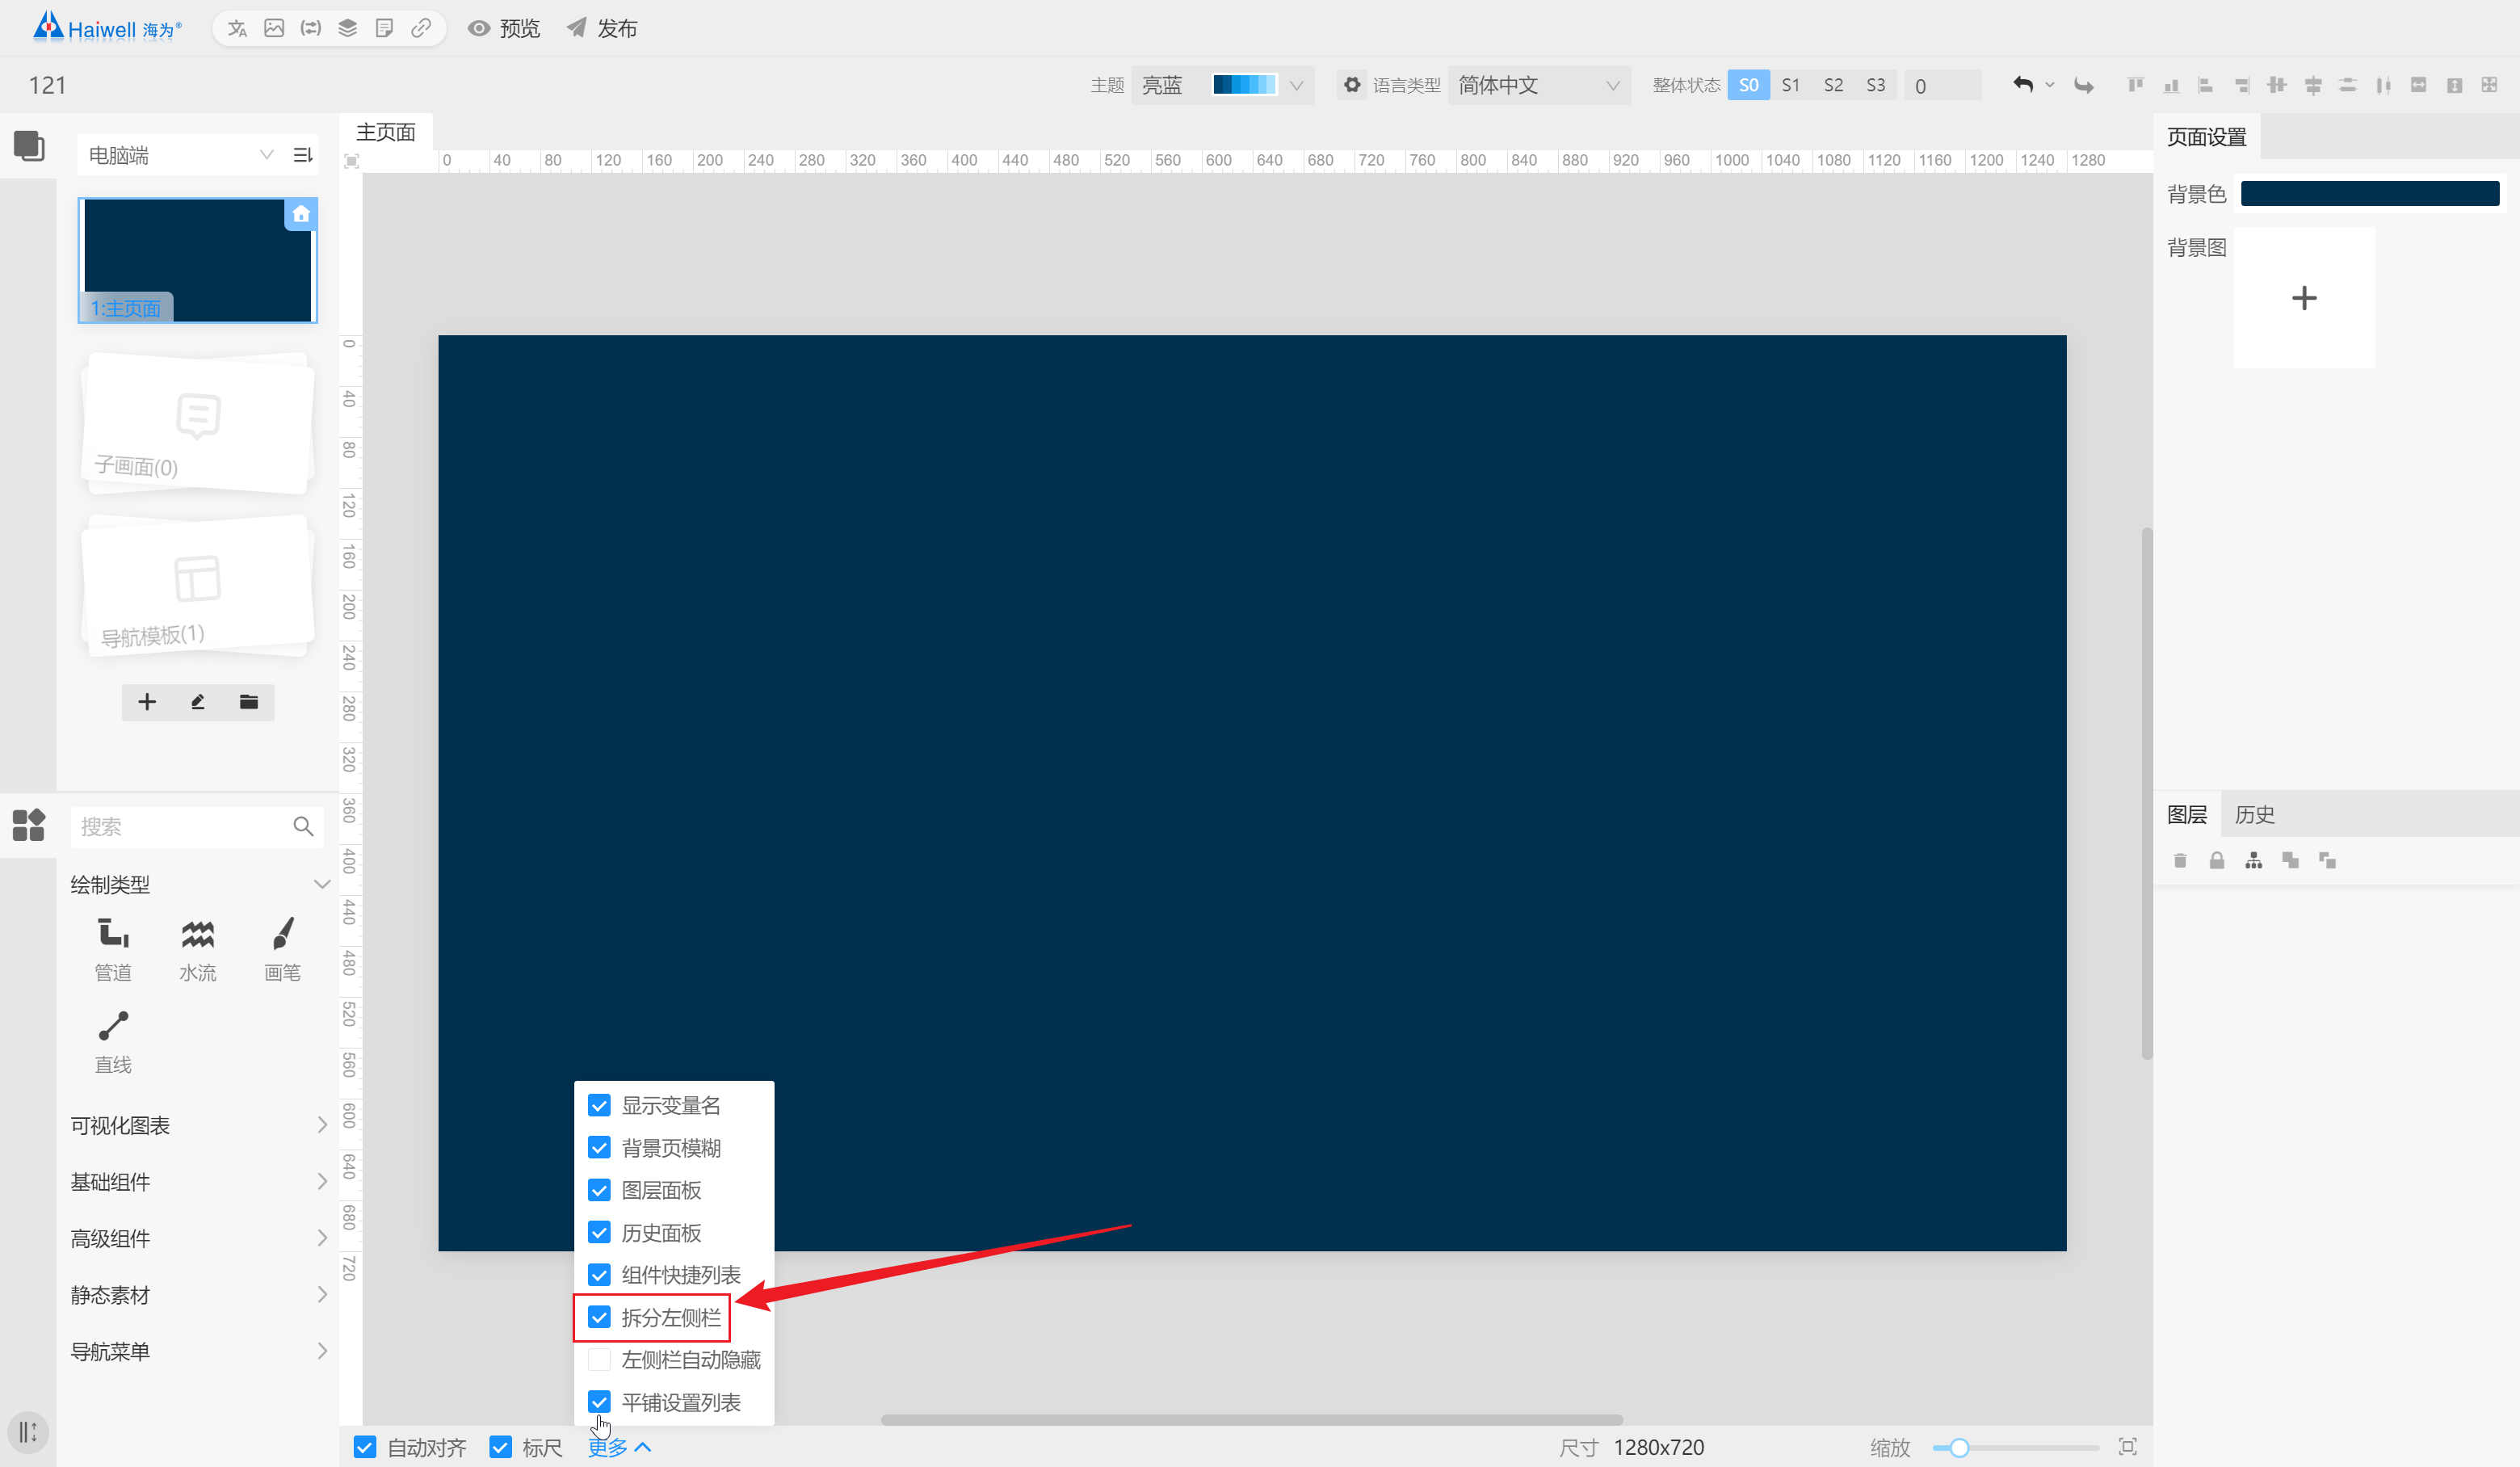Open the image library icon in top toolbar
The height and width of the screenshot is (1467, 2520).
pos(274,28)
